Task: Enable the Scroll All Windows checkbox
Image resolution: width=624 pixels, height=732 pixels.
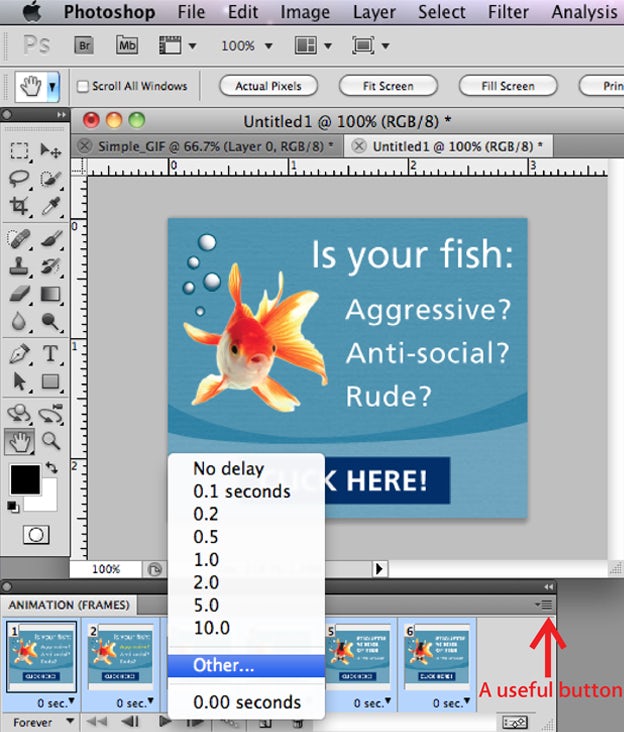Action: [84, 86]
